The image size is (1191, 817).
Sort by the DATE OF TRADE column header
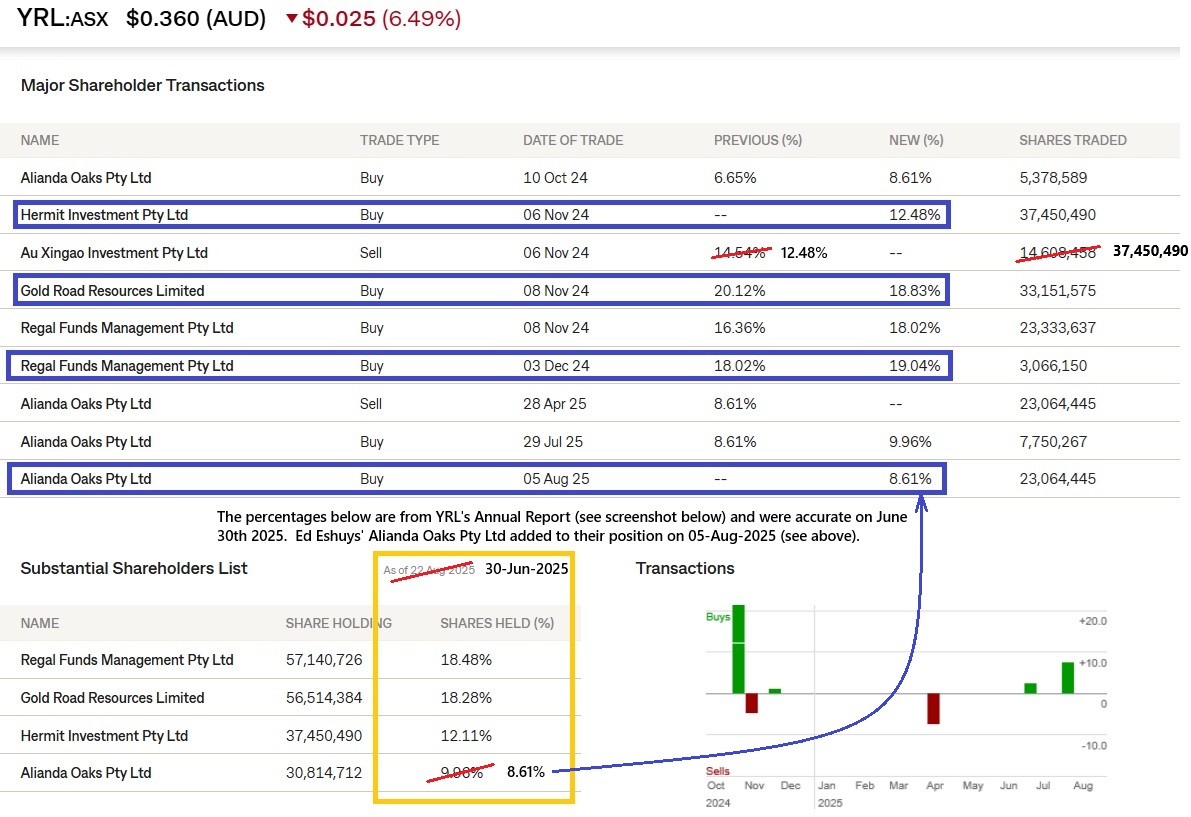[x=573, y=140]
